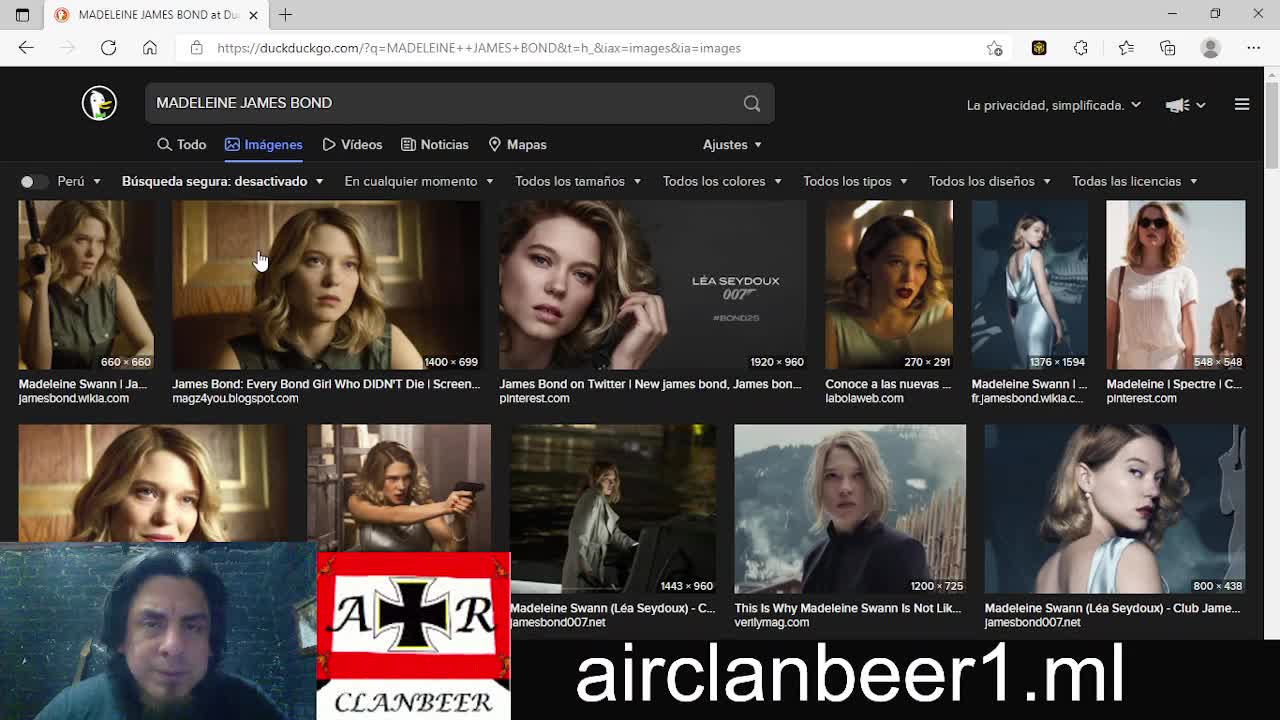Open the 1443 × 960 dark scene thumbnail
Screen dimensions: 1280x720
(613, 509)
